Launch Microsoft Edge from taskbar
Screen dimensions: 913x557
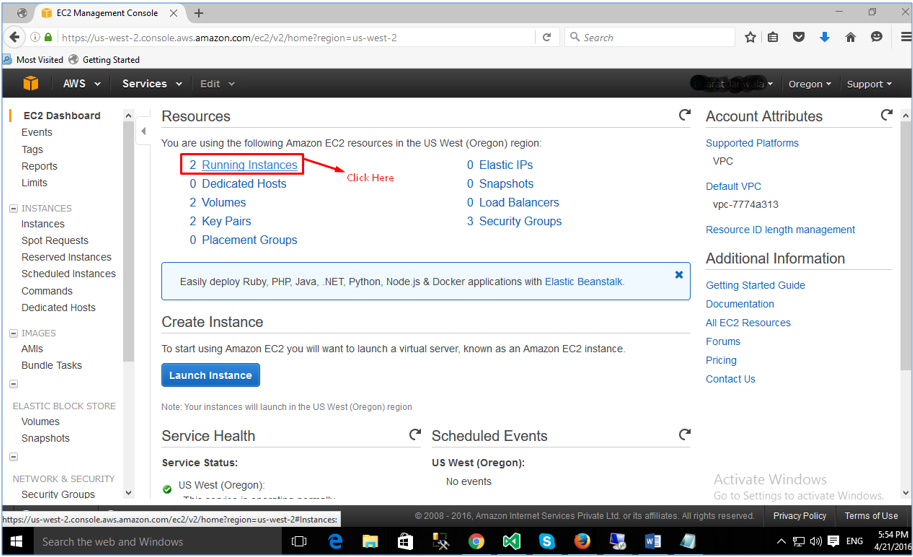[x=335, y=542]
